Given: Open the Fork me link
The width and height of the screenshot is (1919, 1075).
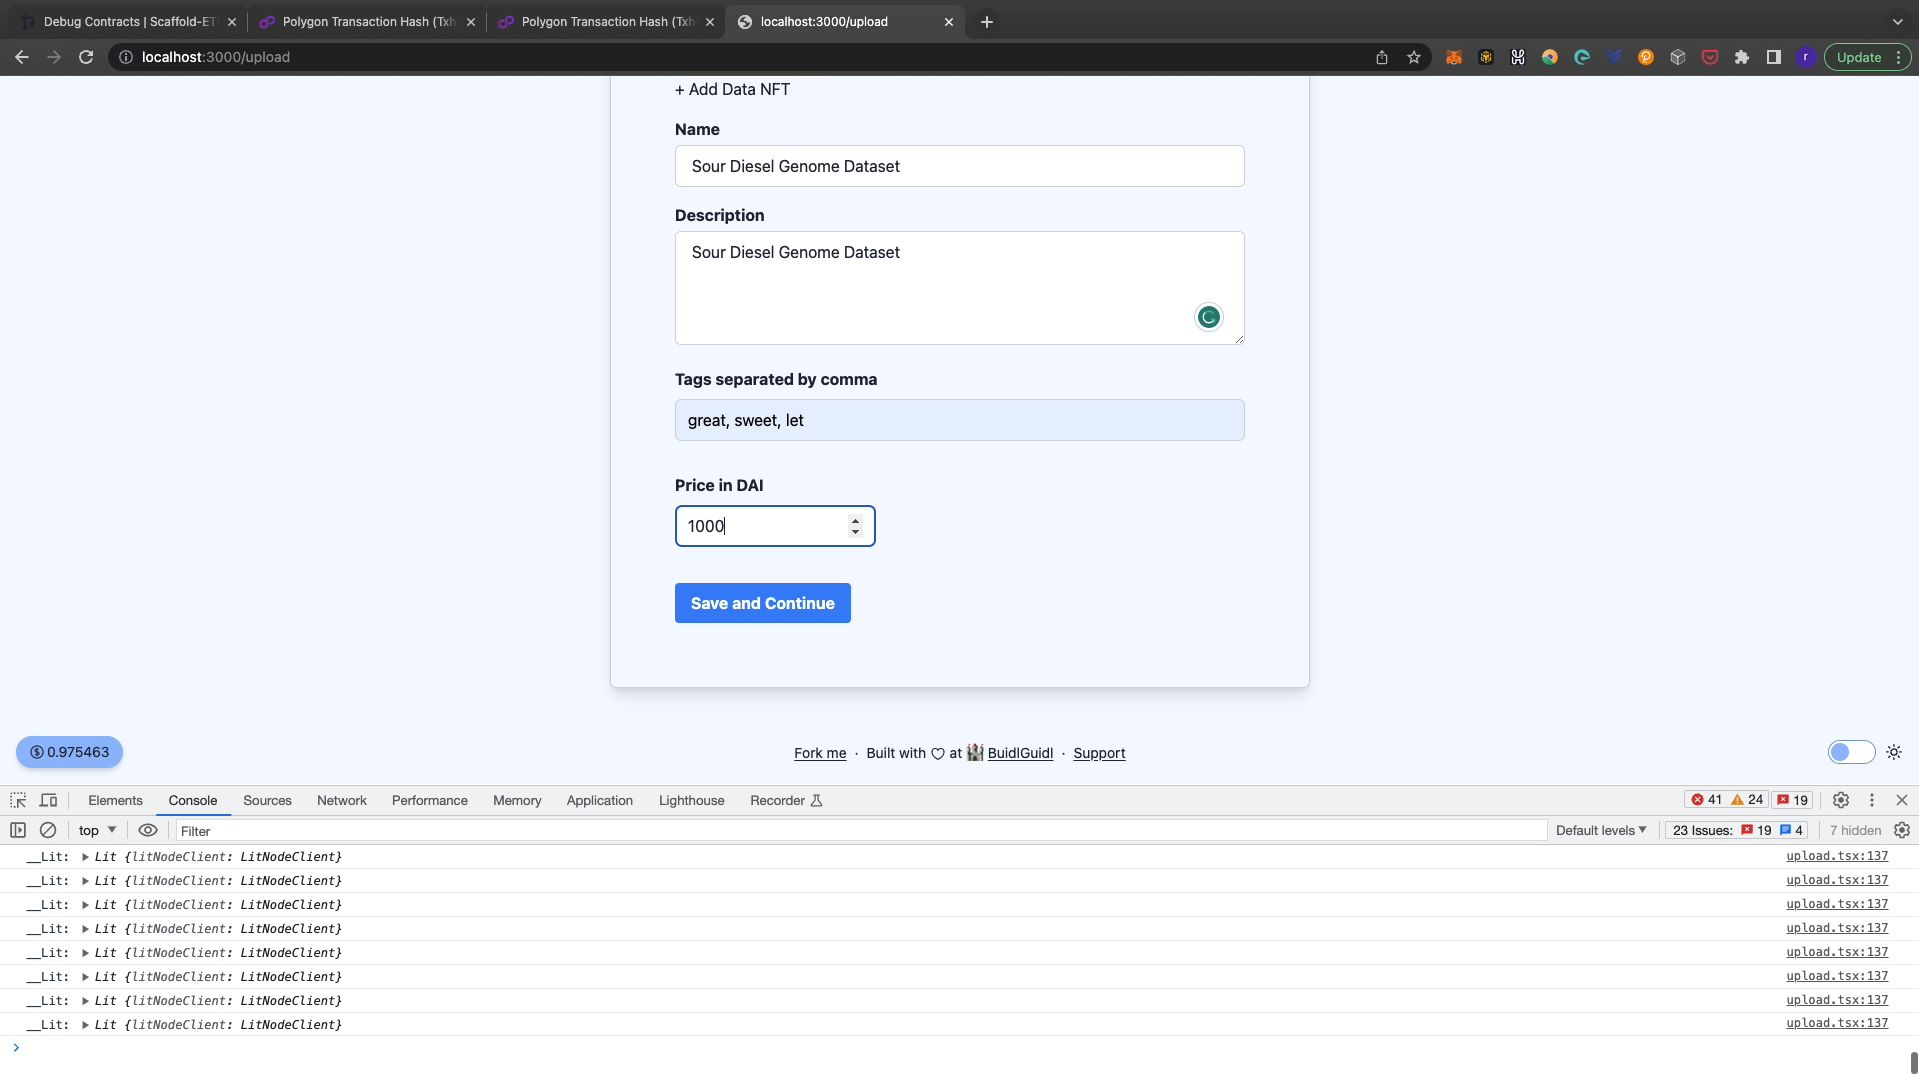Looking at the screenshot, I should pos(820,753).
